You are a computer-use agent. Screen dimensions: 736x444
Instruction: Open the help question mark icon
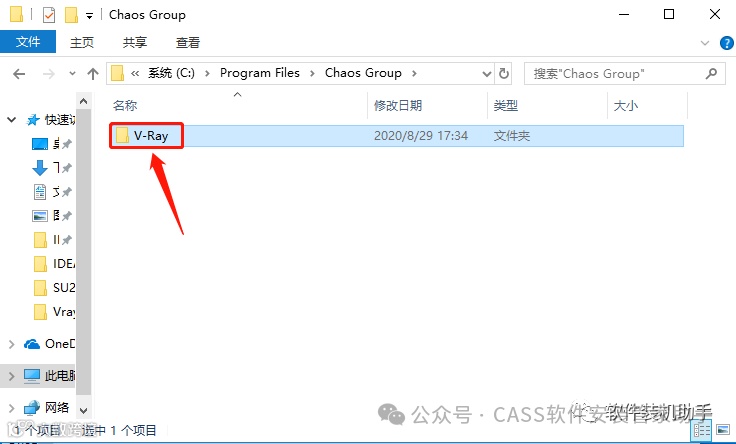tap(726, 43)
